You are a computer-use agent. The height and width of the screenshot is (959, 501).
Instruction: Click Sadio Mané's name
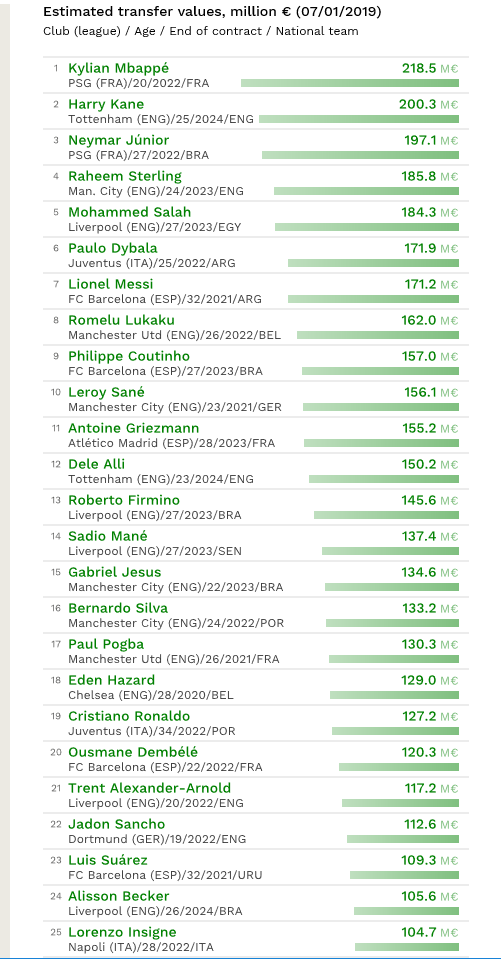click(108, 536)
